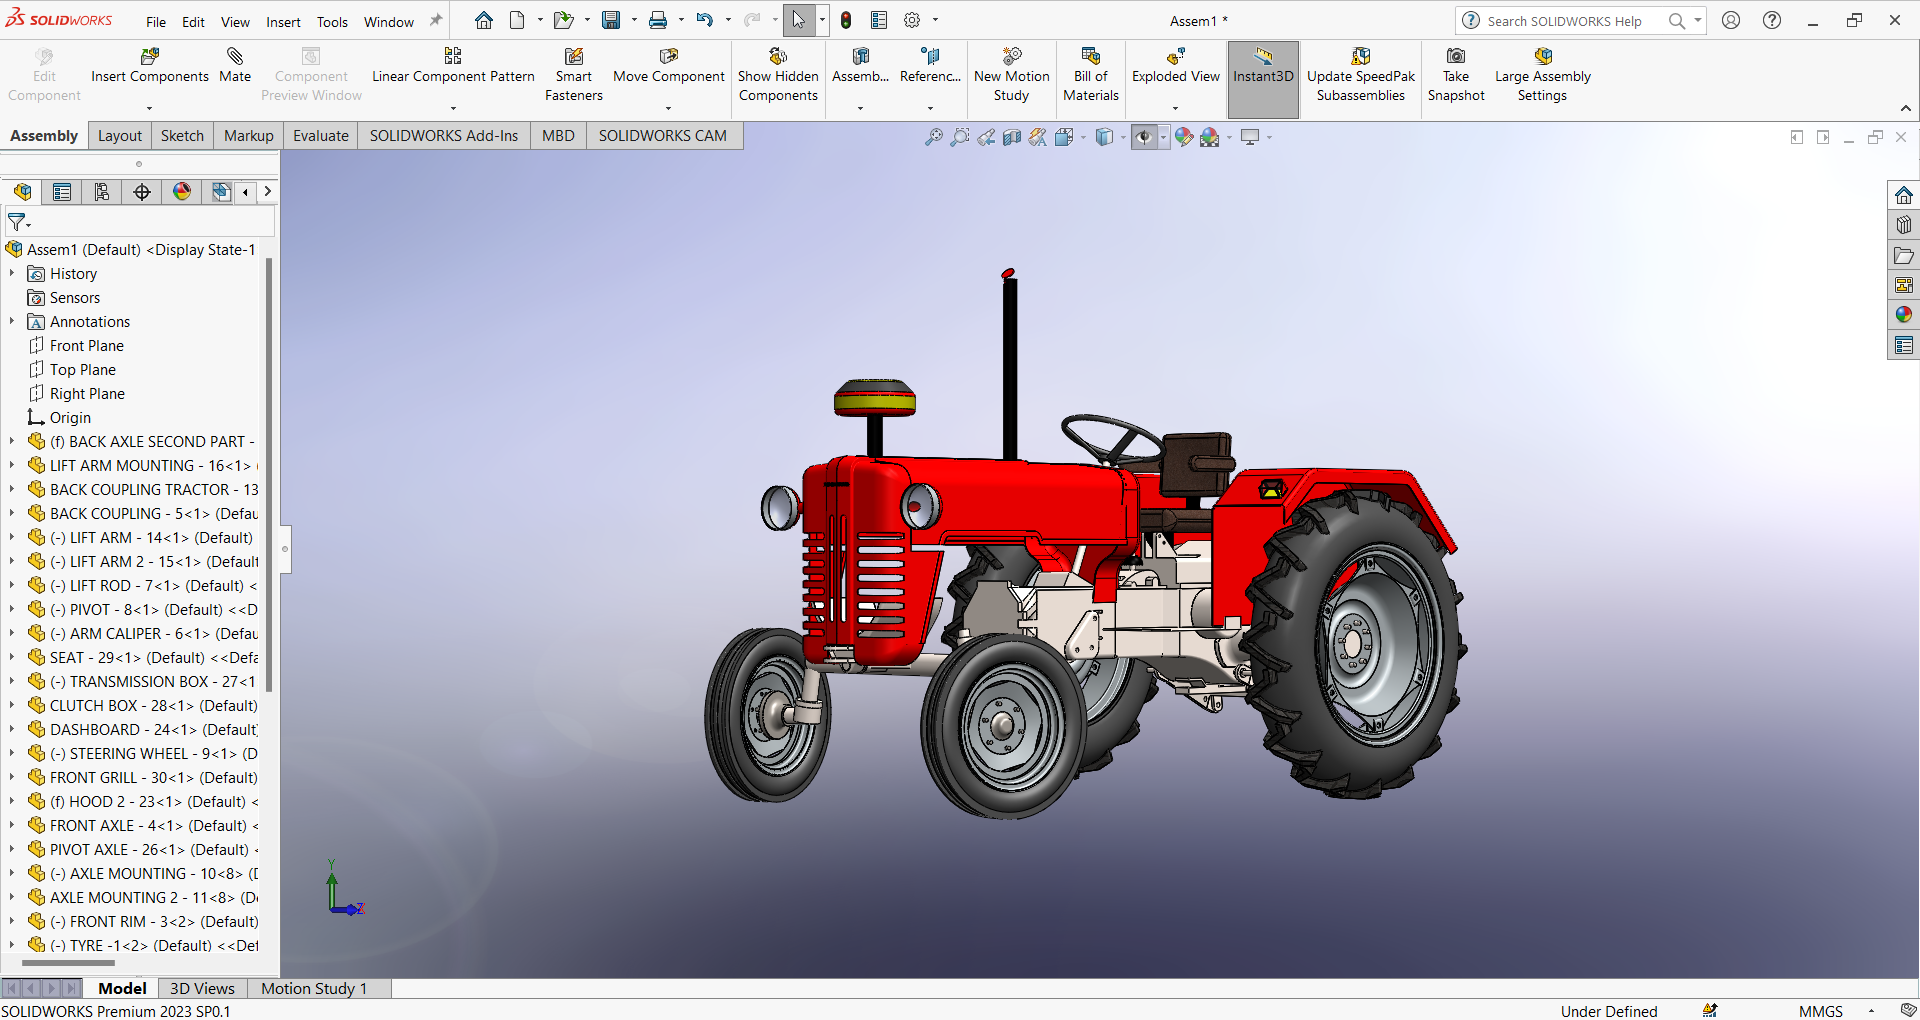Switch to the Sketch tab
The image size is (1920, 1020).
tap(182, 136)
